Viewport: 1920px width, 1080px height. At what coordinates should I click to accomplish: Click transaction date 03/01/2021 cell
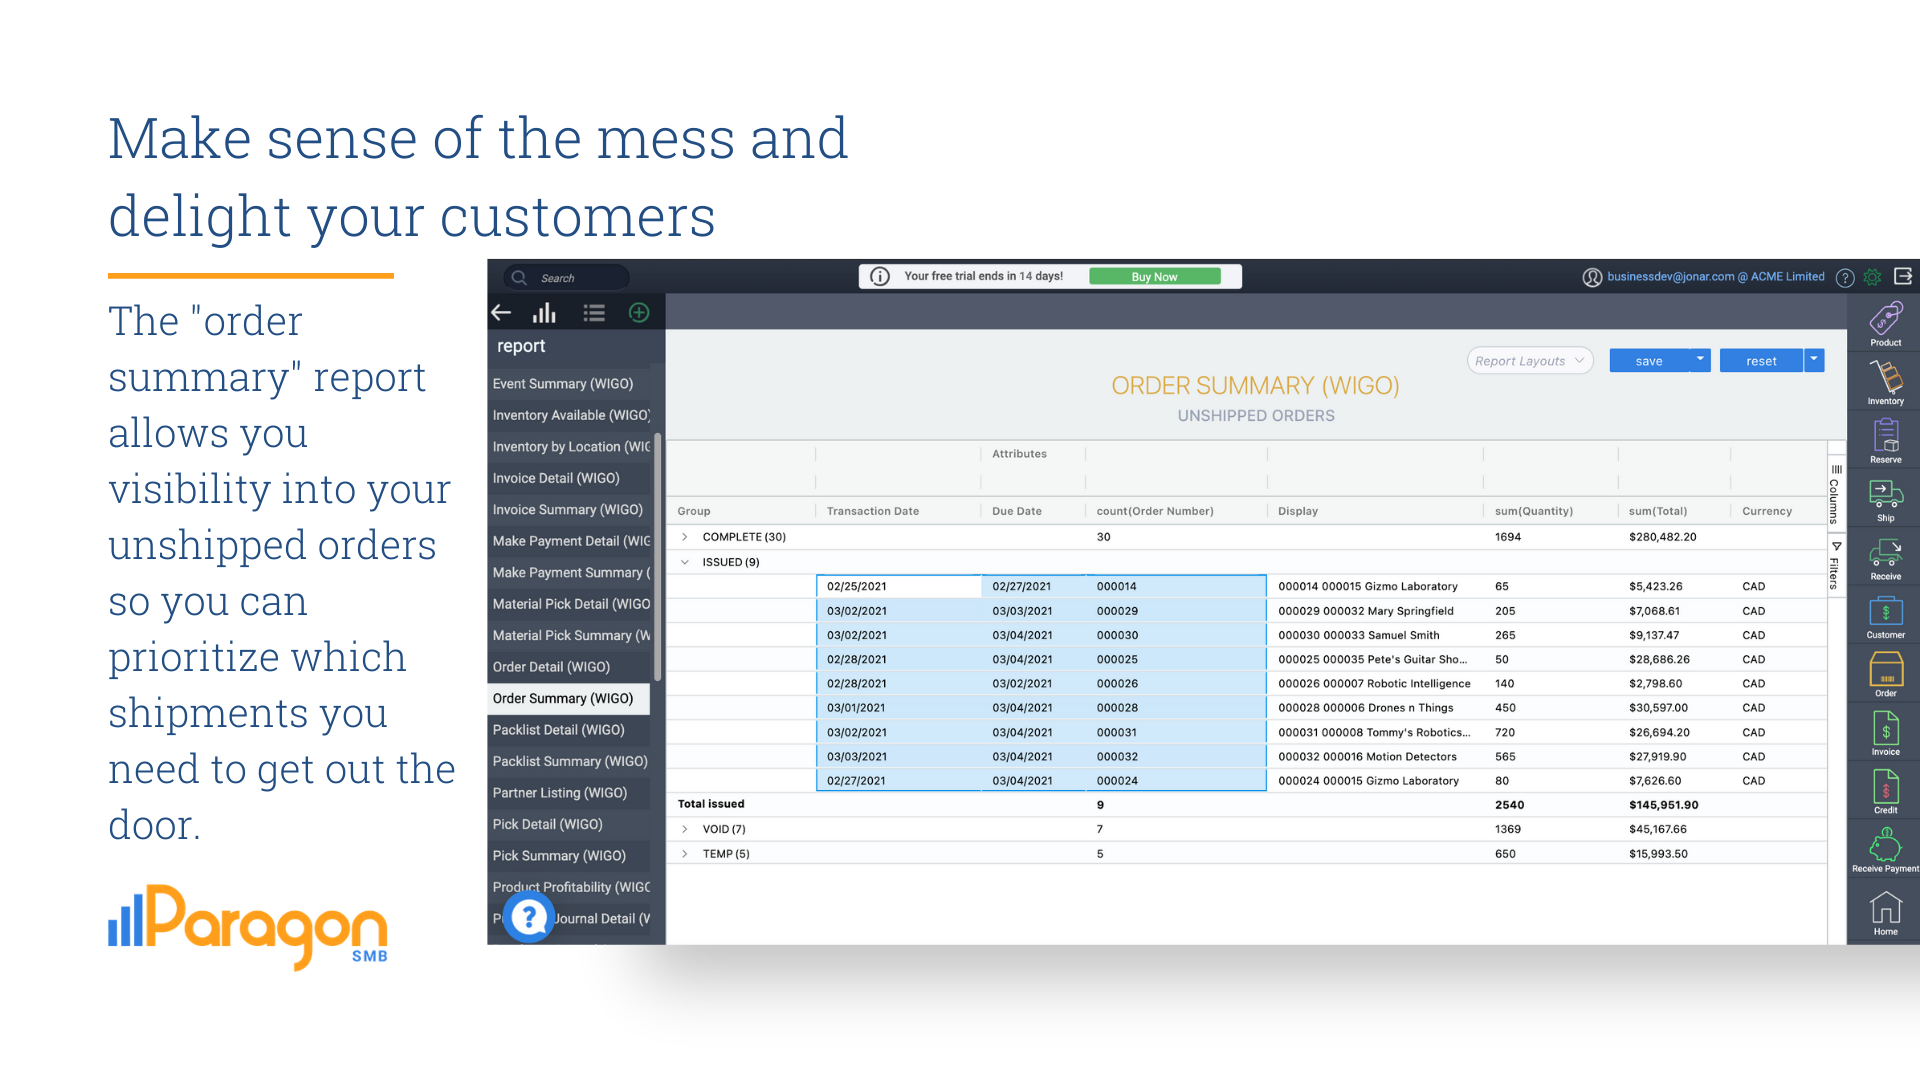coord(898,708)
